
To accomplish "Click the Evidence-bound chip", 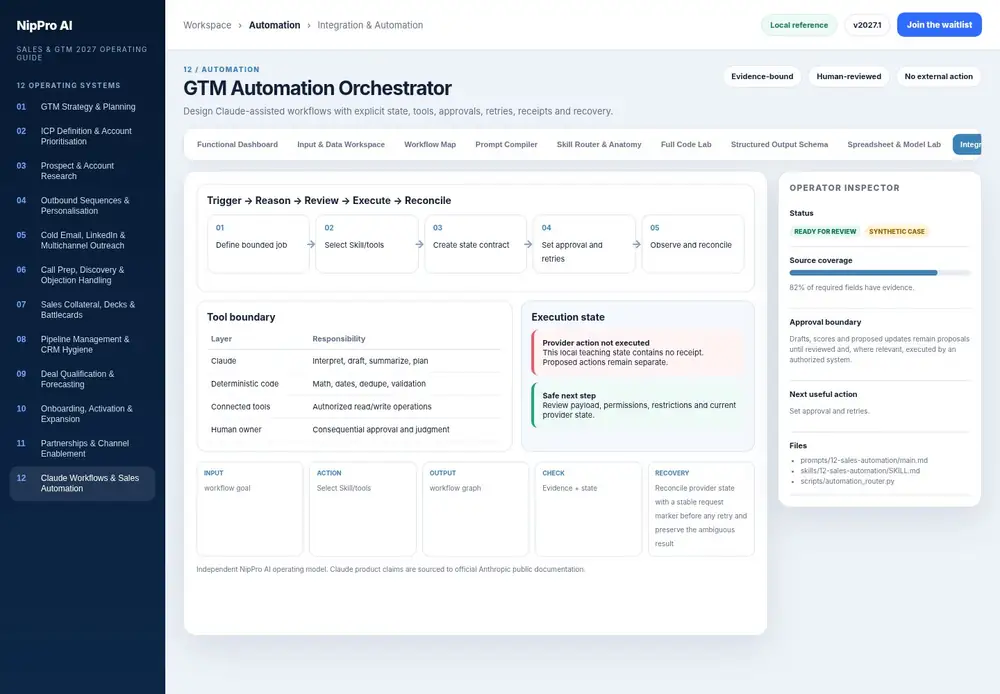I will 762,77.
